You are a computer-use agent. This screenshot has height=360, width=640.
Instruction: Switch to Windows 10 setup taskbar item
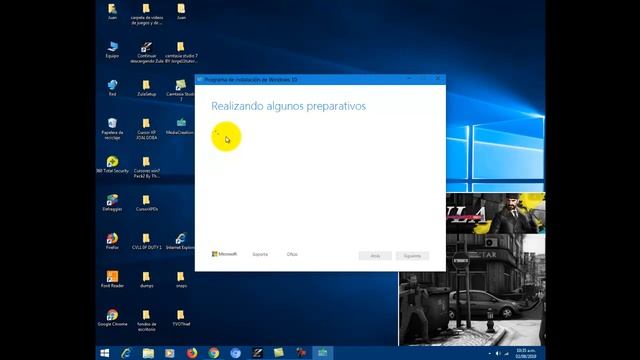pos(322,353)
